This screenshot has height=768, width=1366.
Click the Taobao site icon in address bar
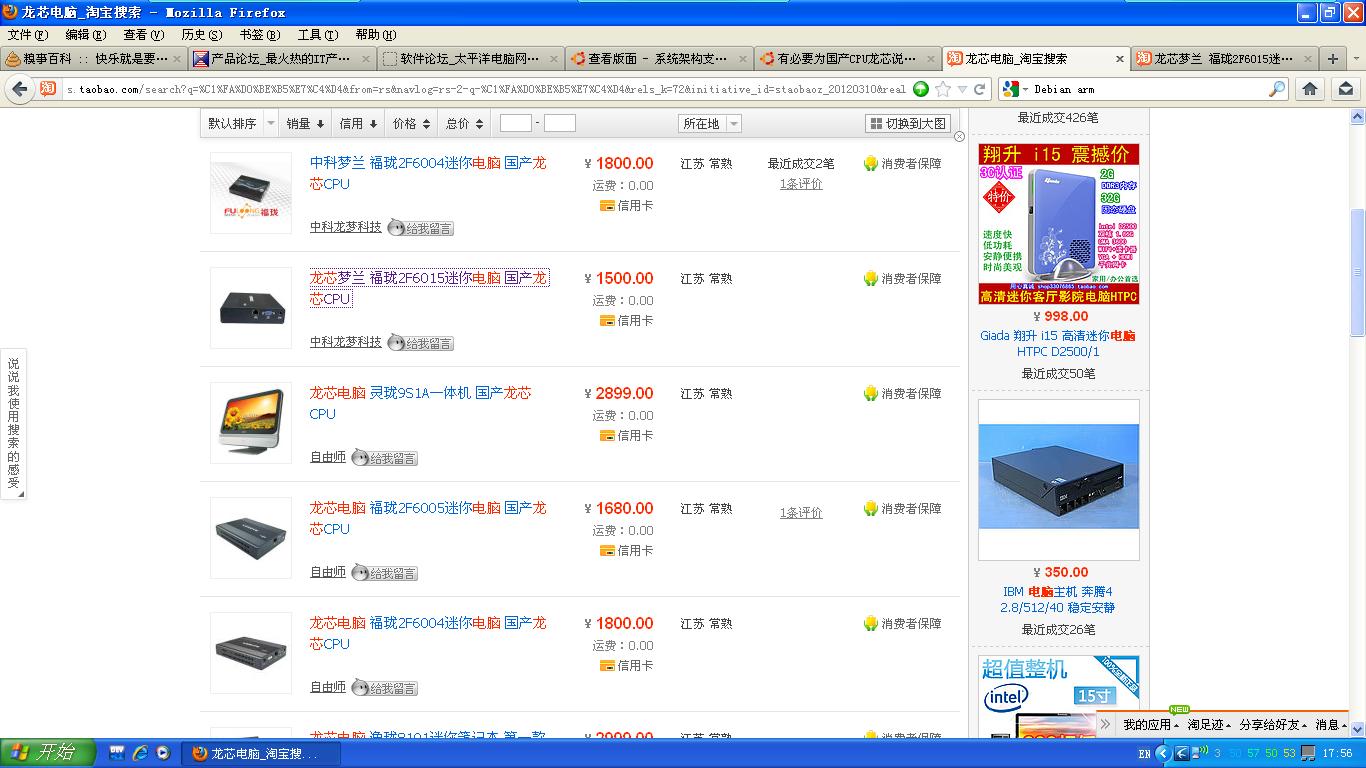point(48,89)
